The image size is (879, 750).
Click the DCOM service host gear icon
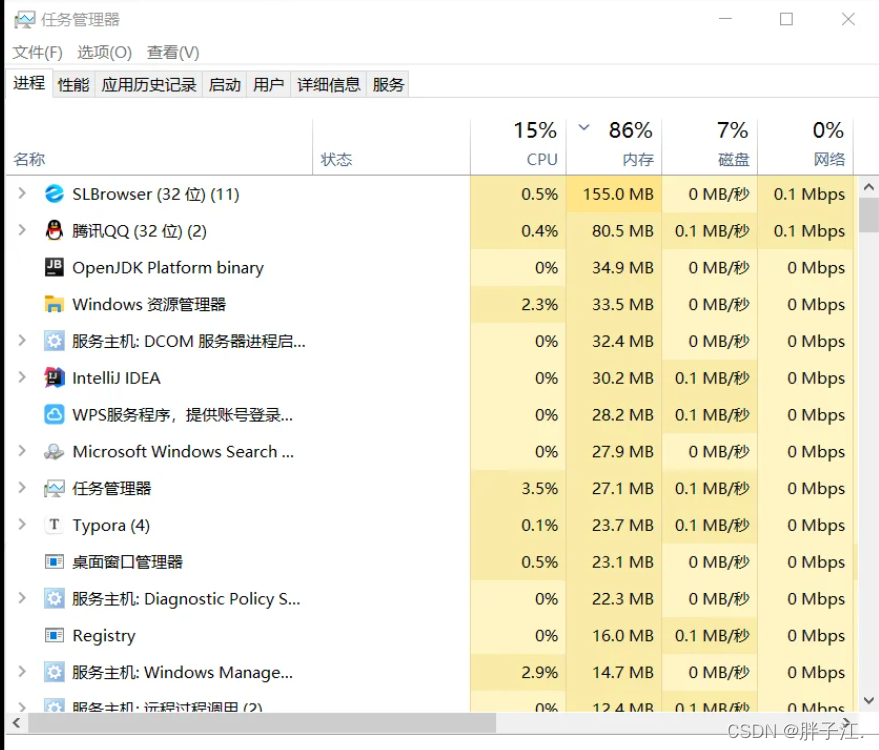54,341
